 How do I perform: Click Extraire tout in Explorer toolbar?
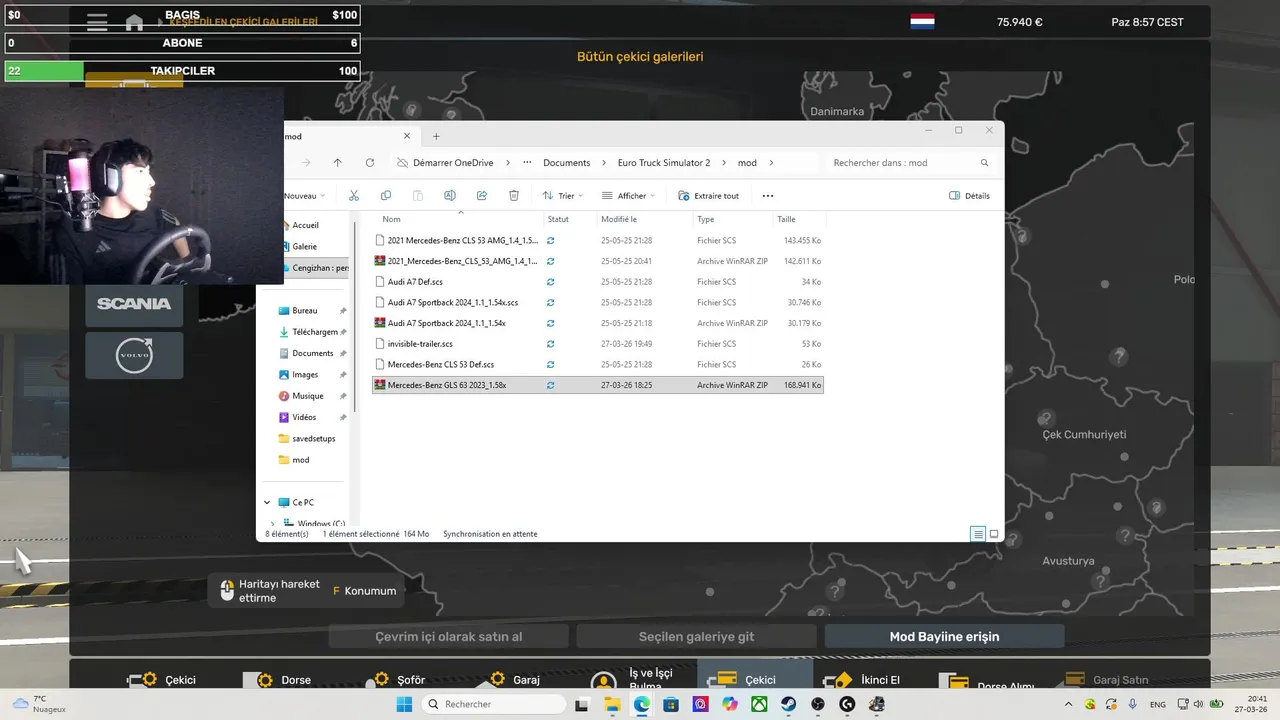click(708, 196)
